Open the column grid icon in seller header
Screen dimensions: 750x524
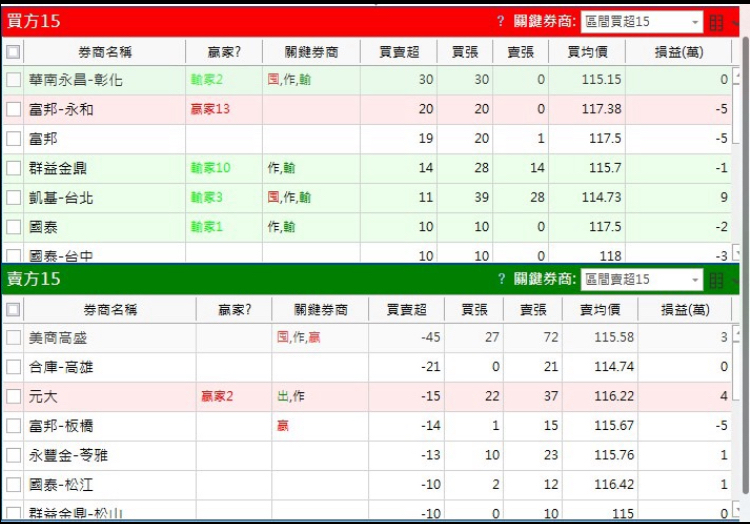point(716,281)
